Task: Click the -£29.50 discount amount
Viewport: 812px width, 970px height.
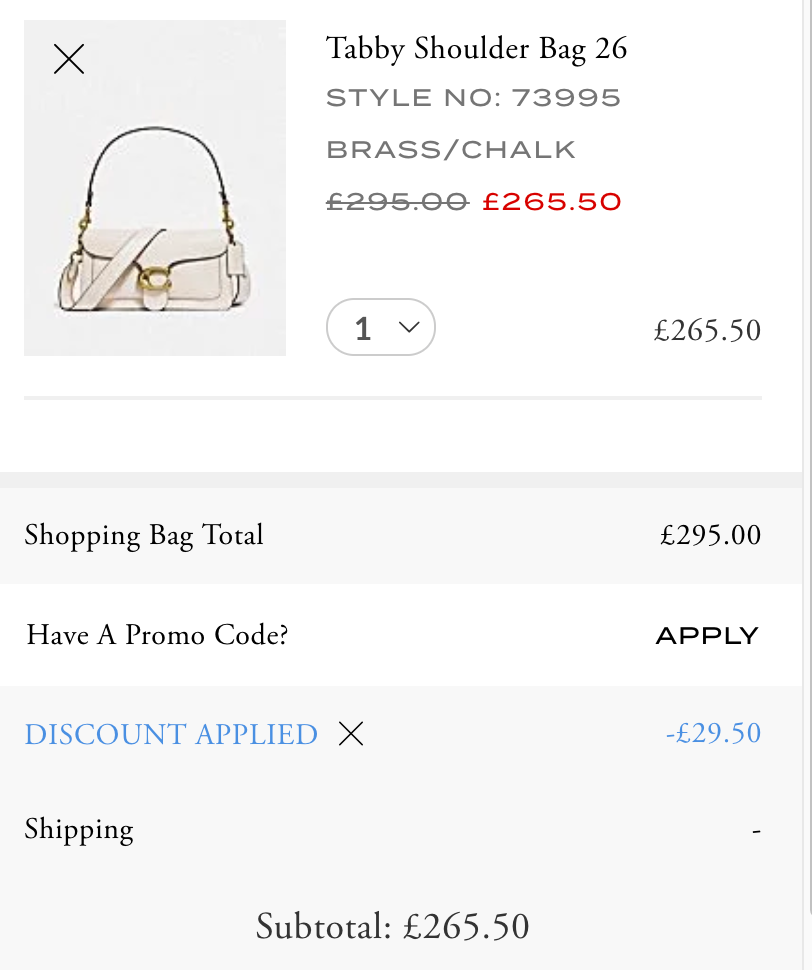Action: (x=713, y=733)
